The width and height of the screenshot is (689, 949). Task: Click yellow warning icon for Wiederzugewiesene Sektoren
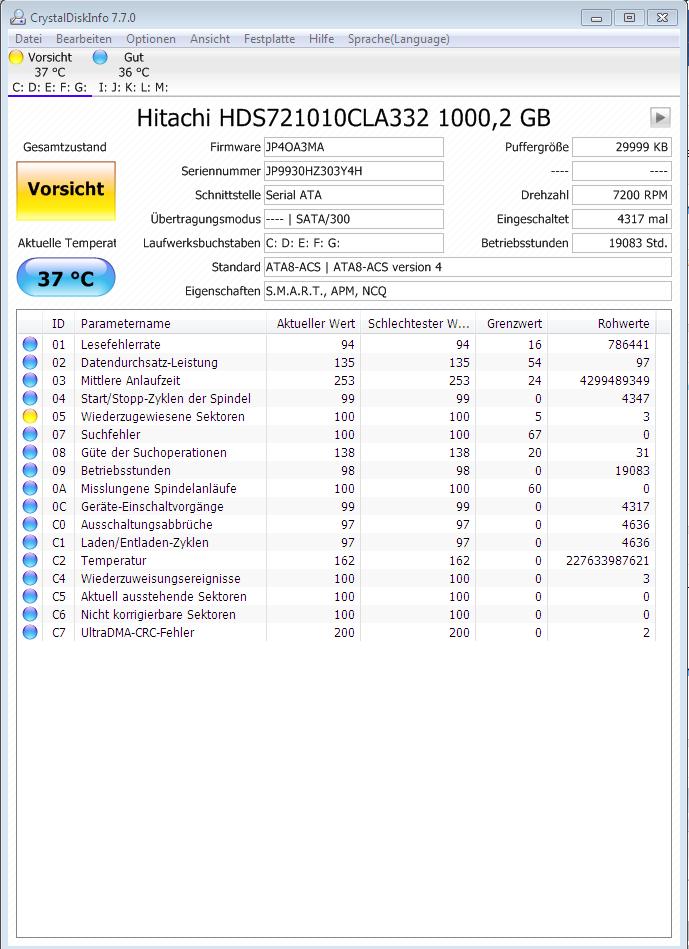(30, 416)
